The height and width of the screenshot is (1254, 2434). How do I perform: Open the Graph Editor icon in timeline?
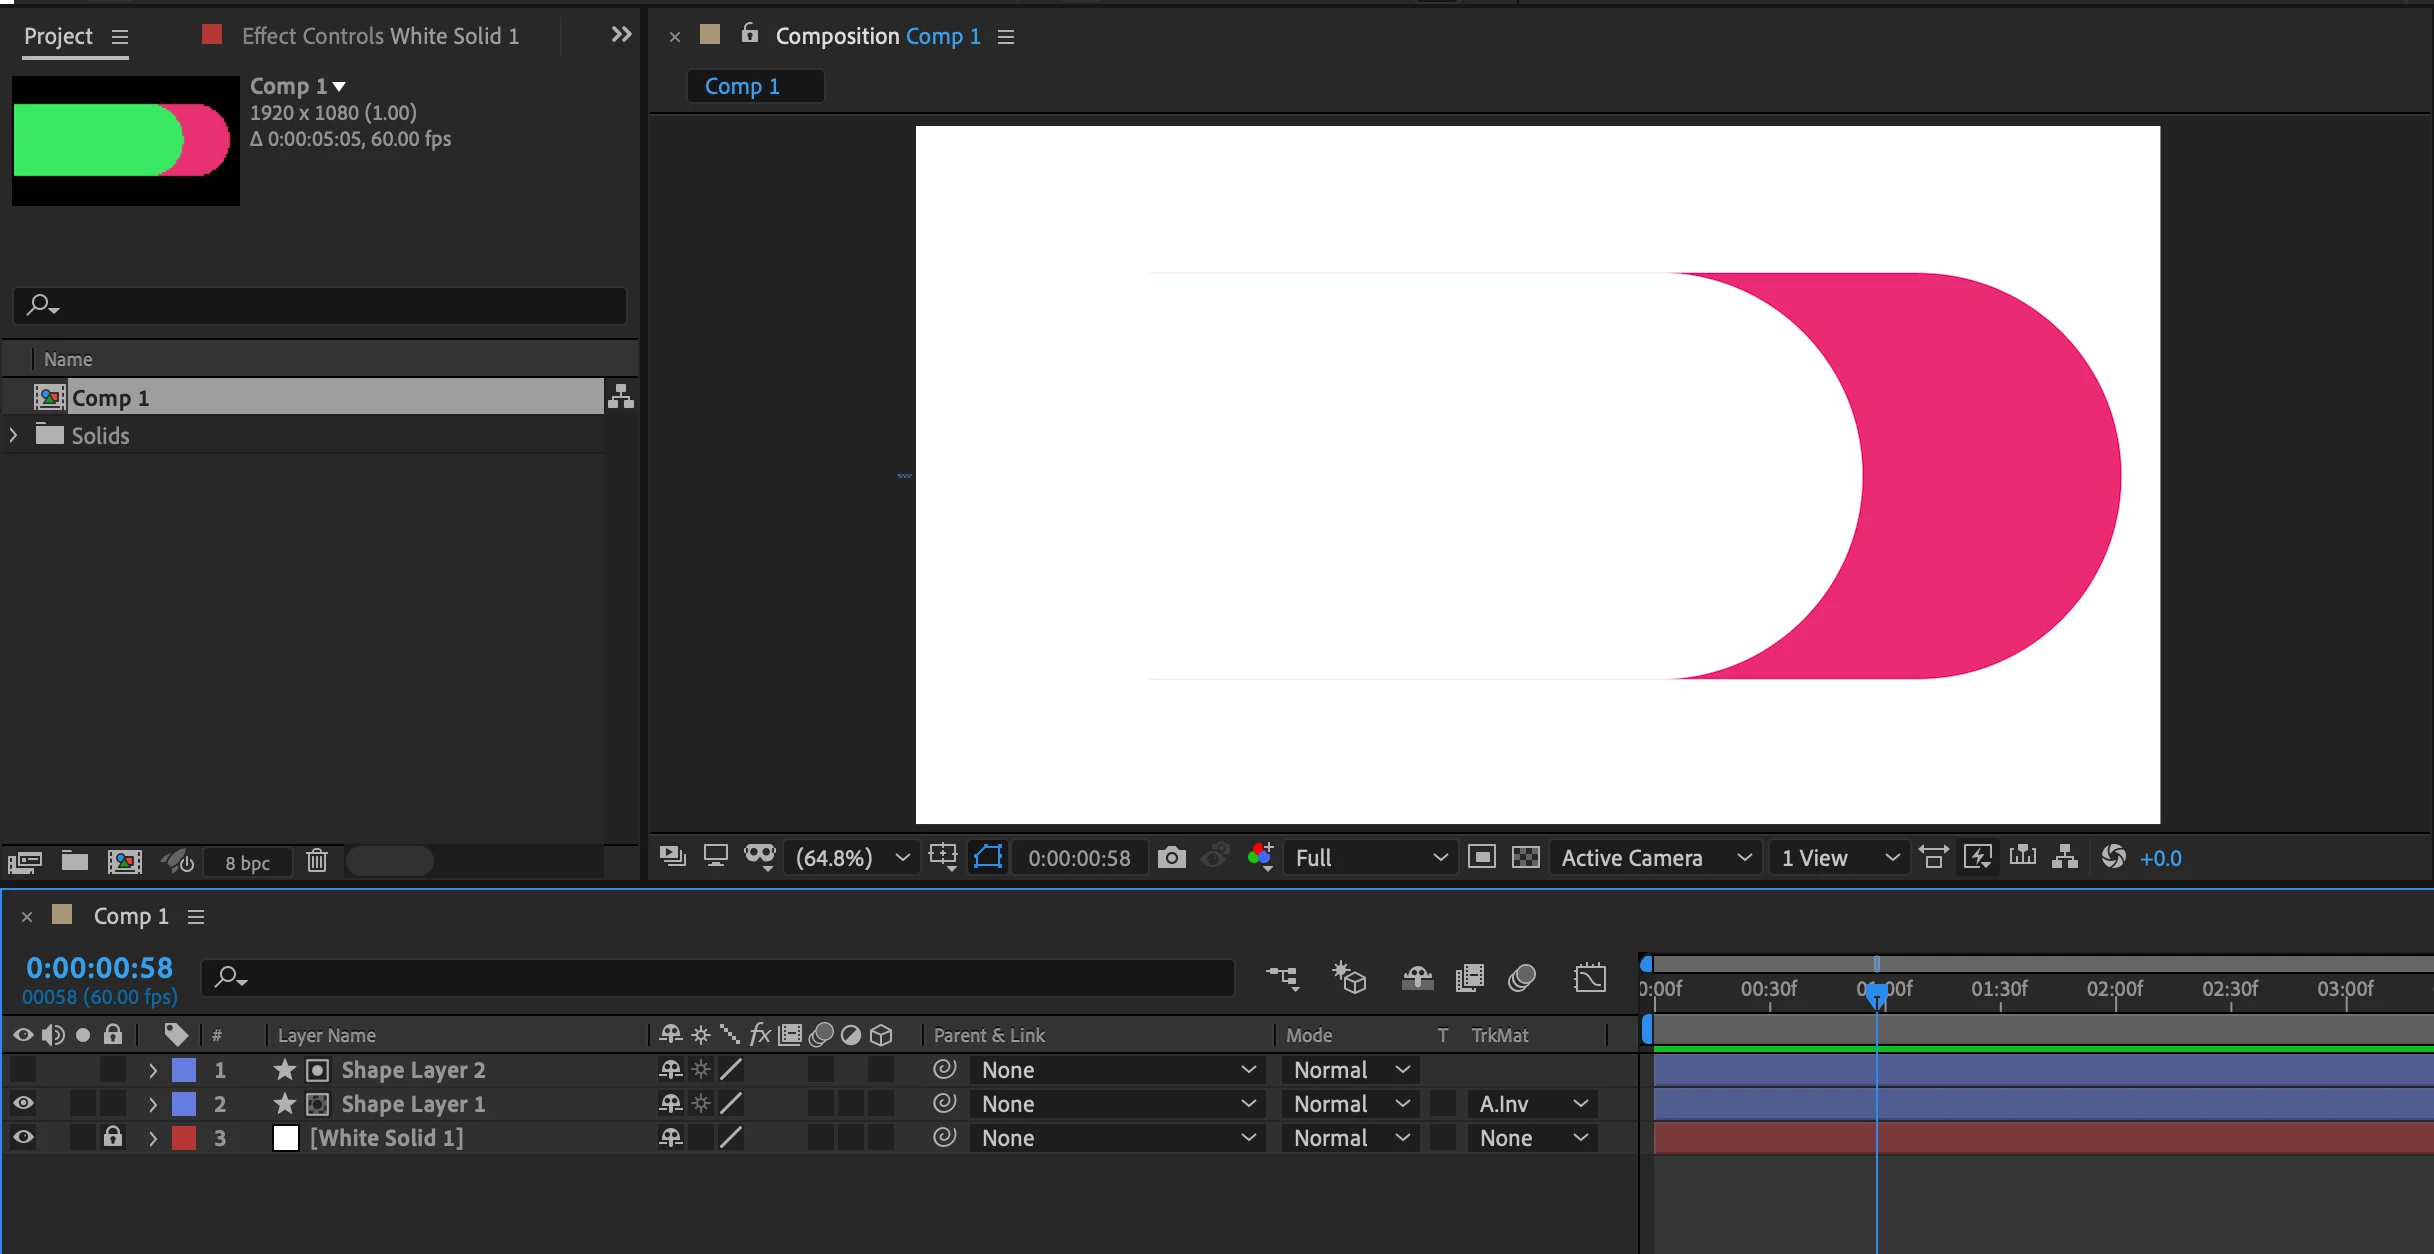coord(1589,978)
